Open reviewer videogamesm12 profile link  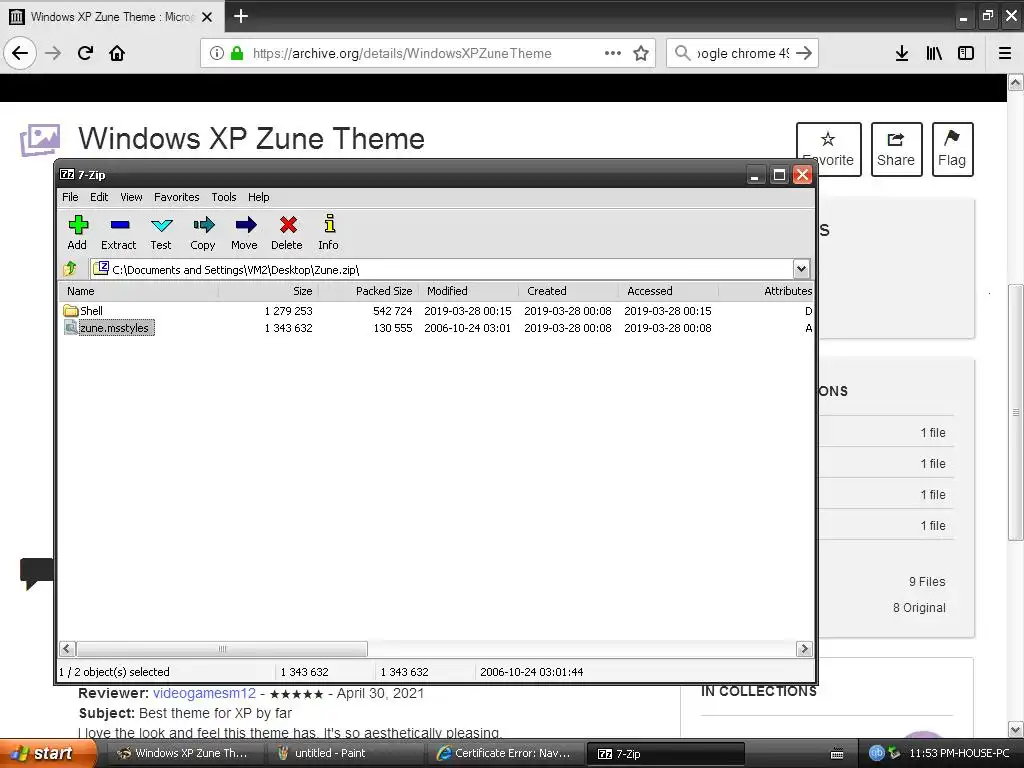[x=204, y=693]
